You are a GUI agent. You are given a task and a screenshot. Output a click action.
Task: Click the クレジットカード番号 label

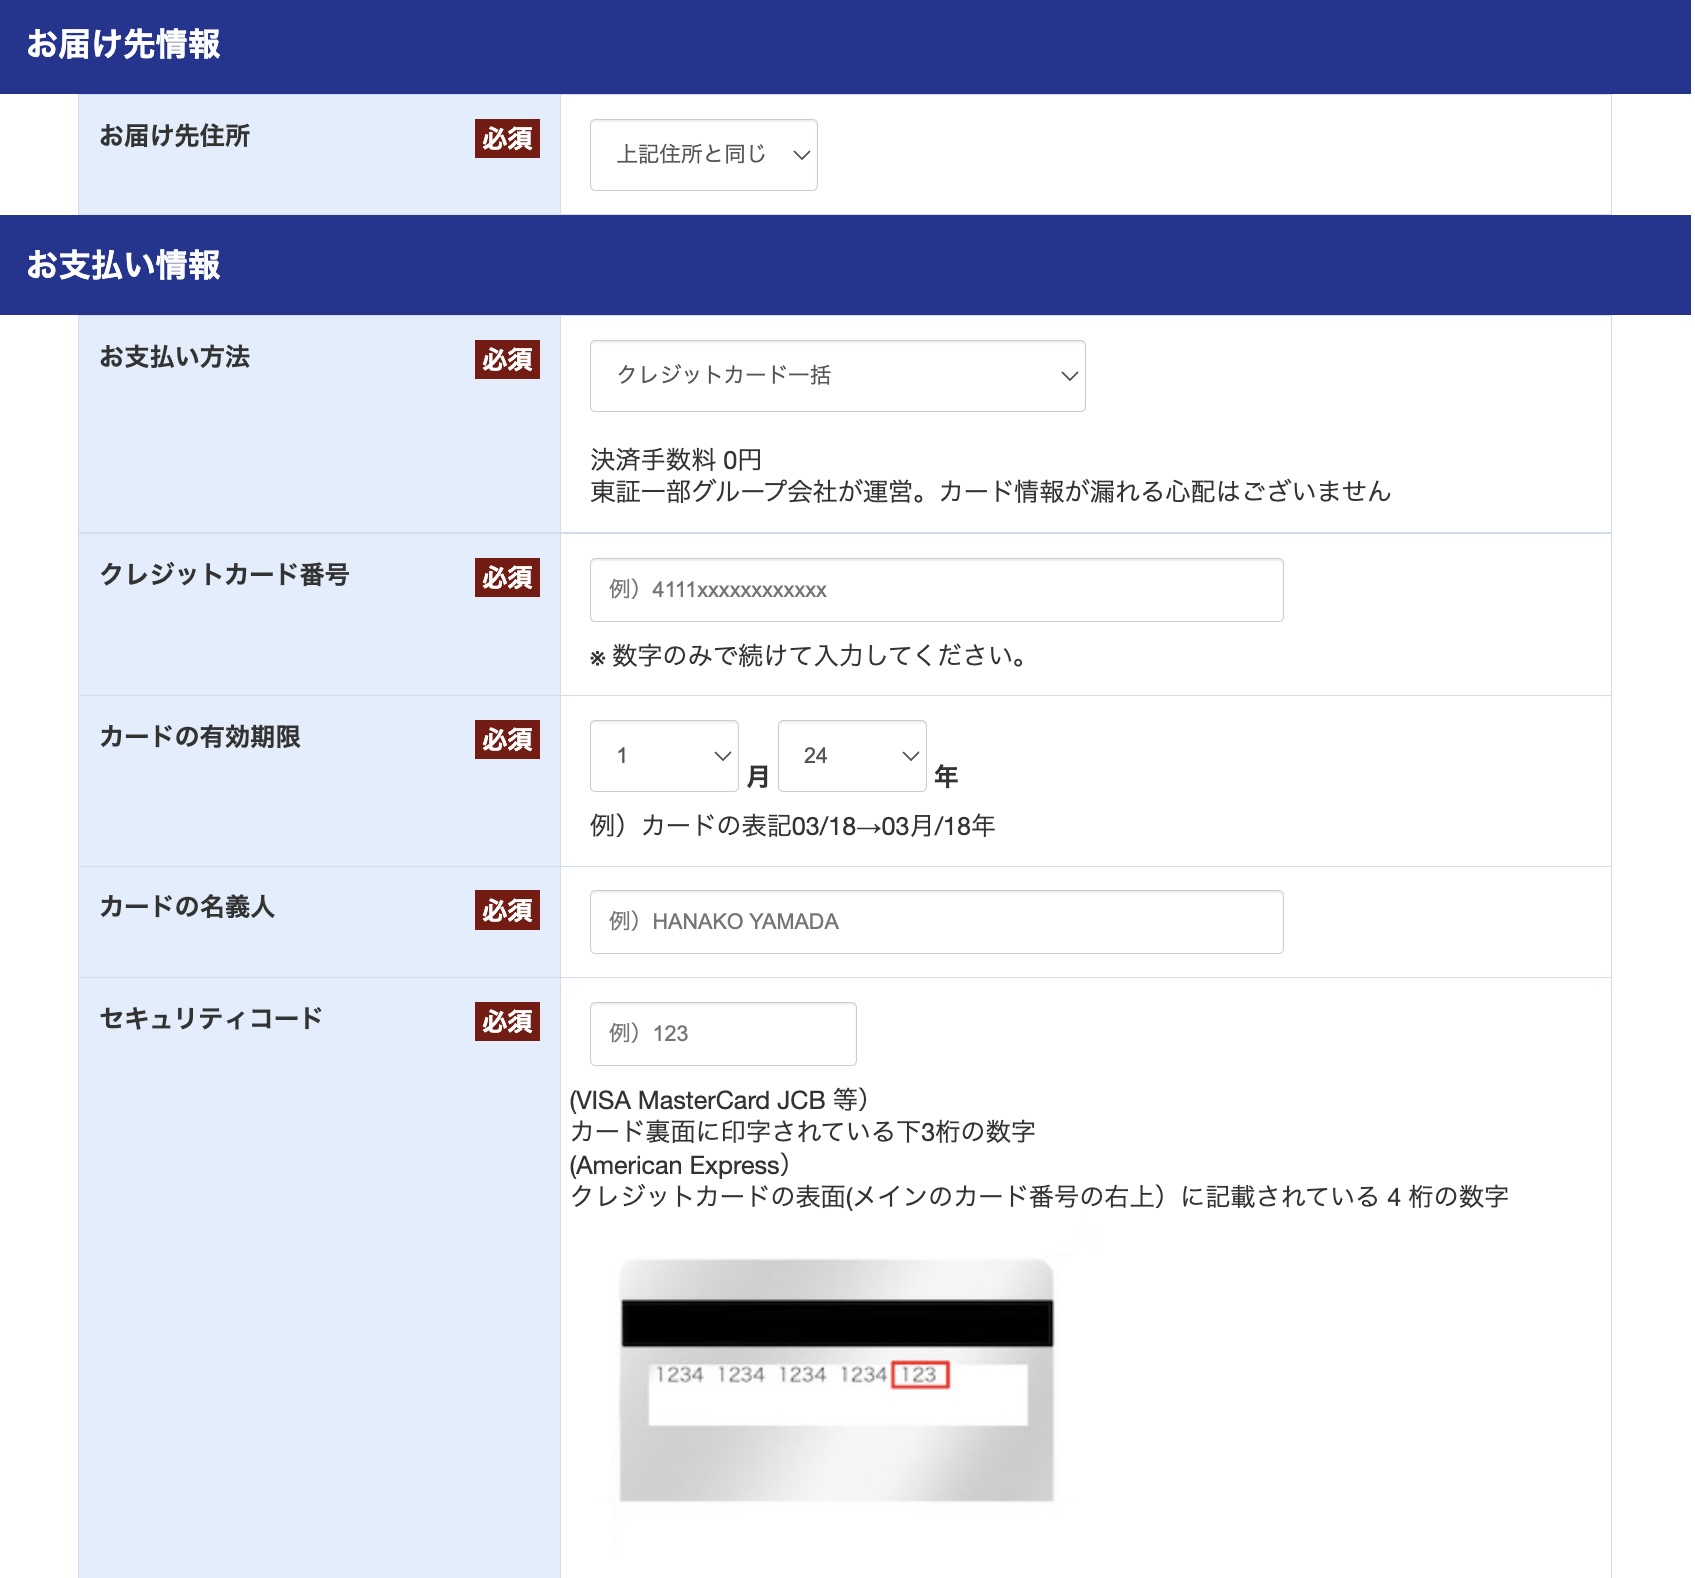pos(224,575)
